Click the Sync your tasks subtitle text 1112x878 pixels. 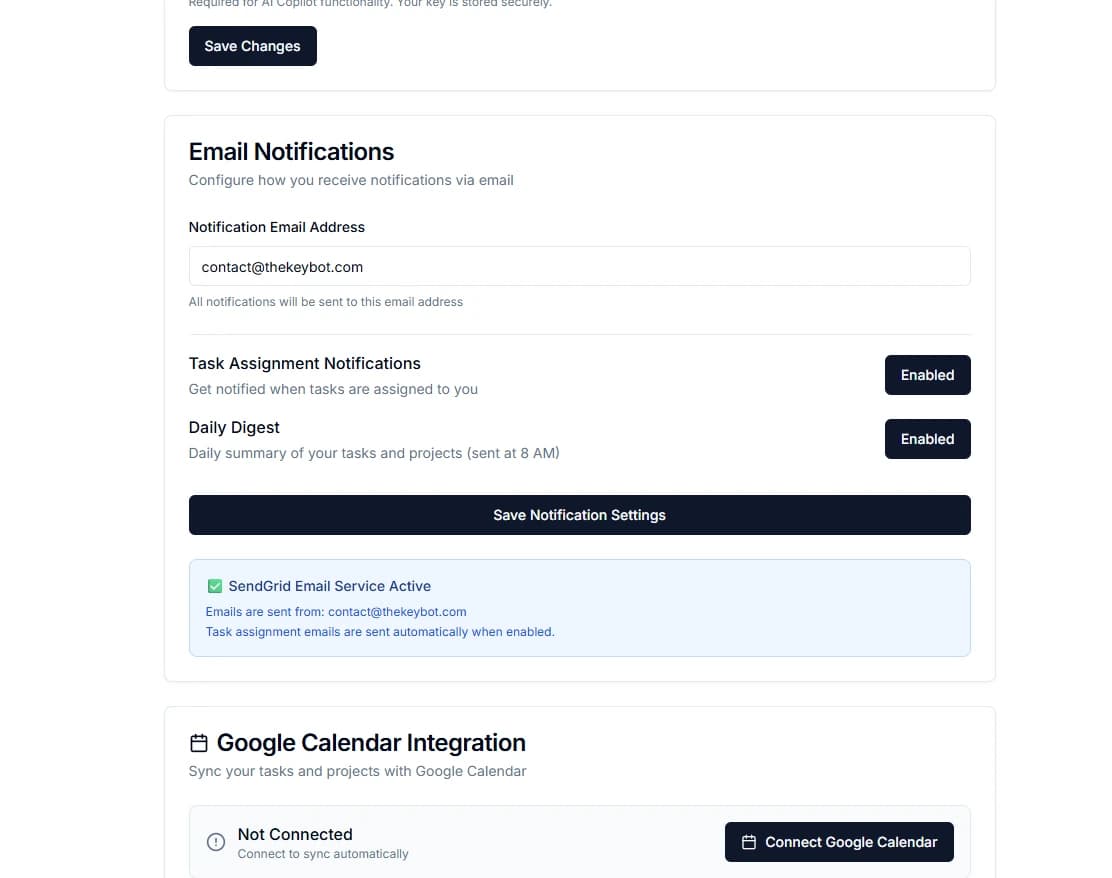coord(357,771)
